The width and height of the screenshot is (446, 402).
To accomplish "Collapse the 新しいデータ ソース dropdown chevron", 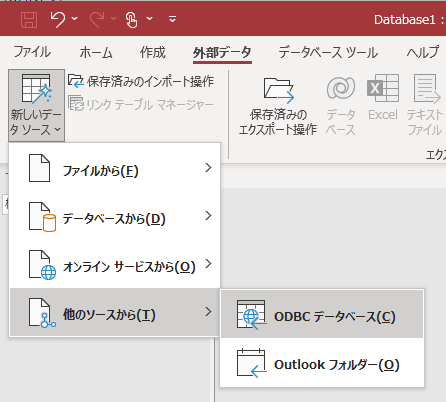I will 58,129.
